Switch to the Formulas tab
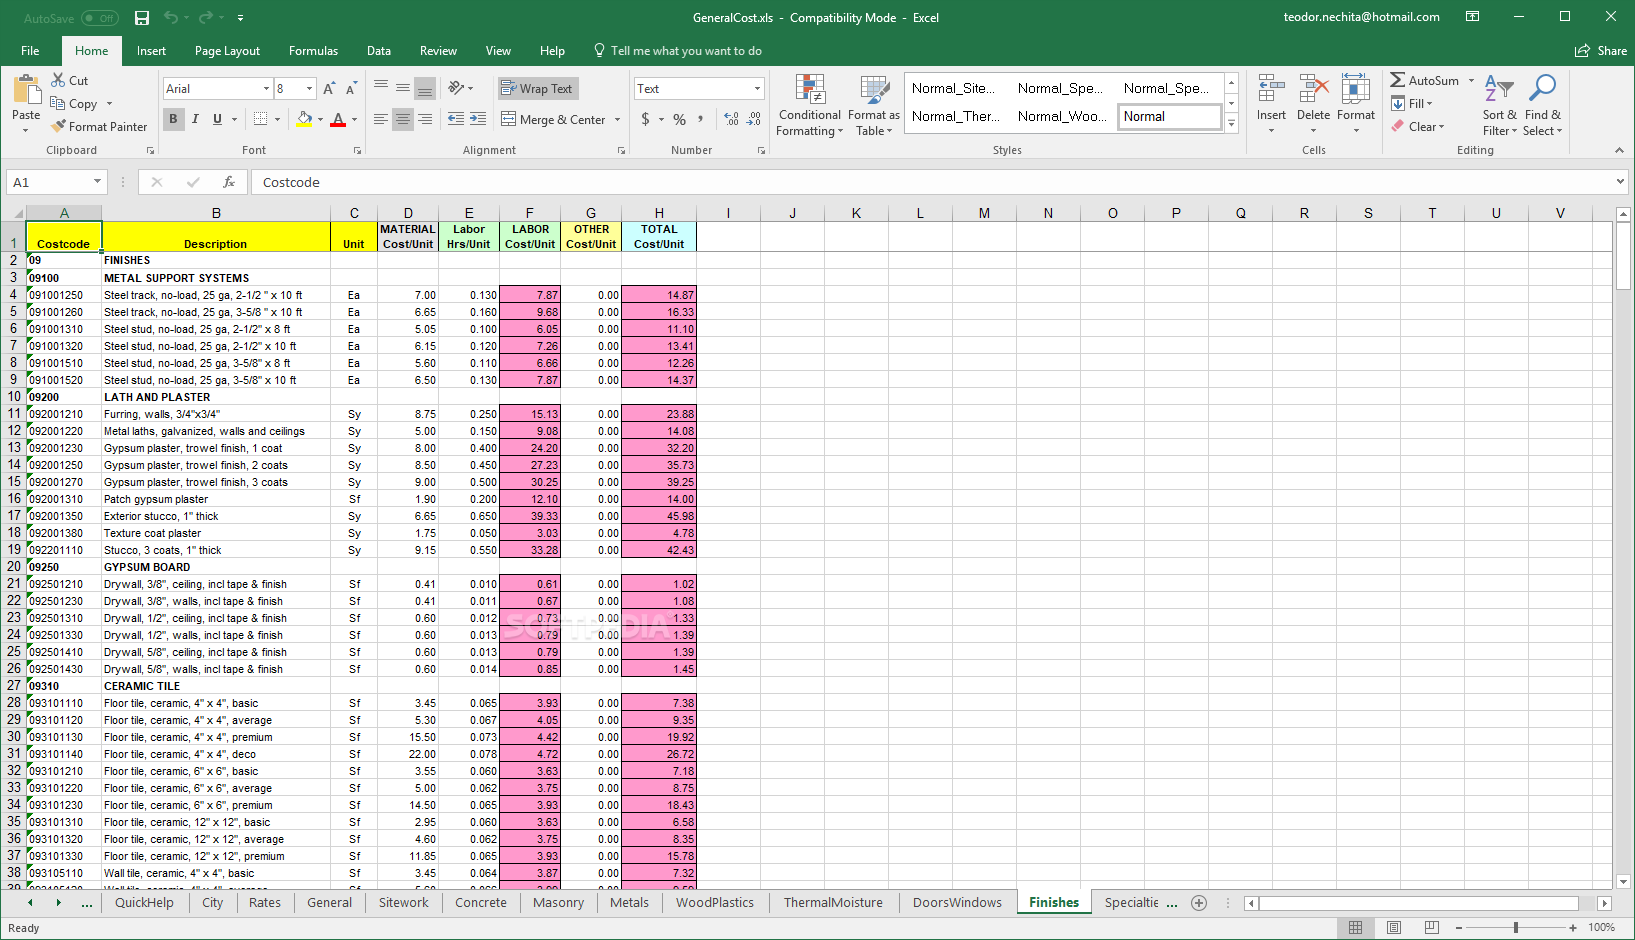The image size is (1635, 940). pos(313,51)
